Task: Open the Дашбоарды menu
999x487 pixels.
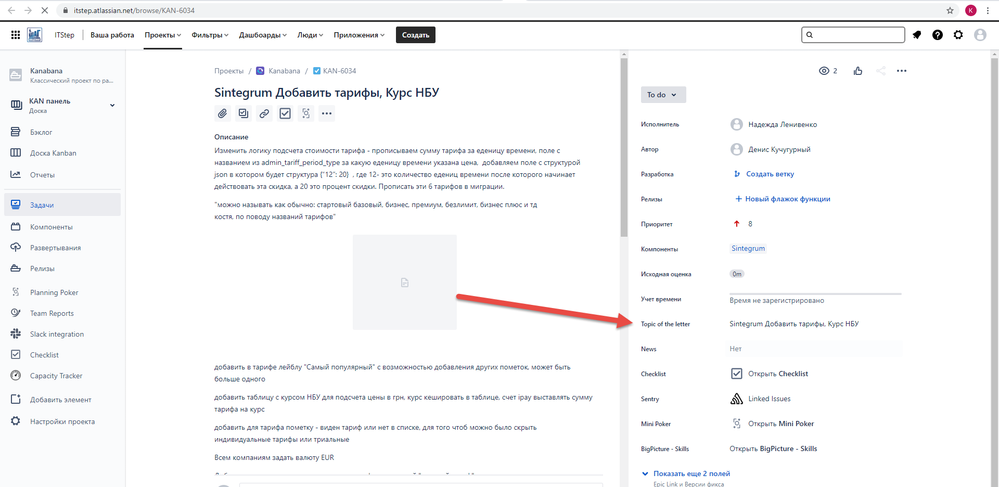Action: click(x=262, y=35)
